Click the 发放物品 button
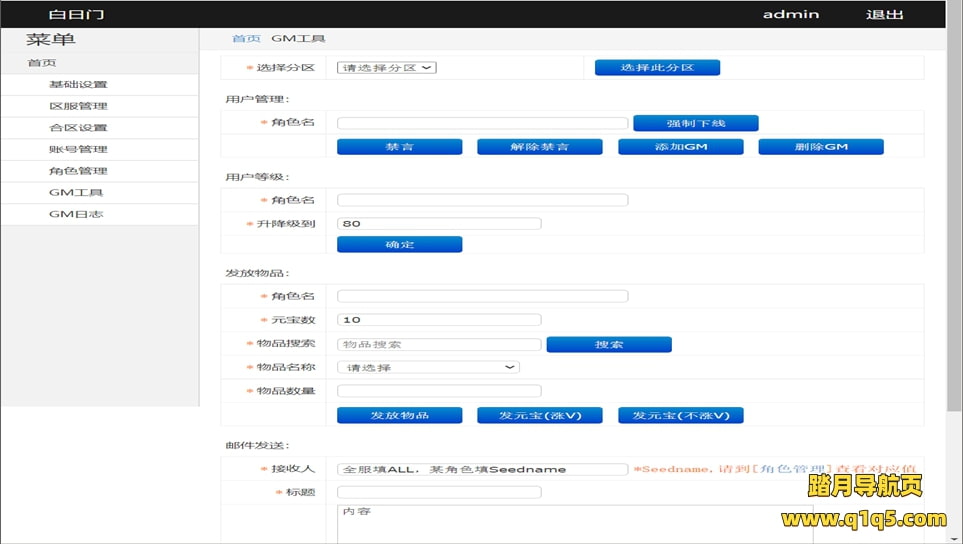 (399, 416)
